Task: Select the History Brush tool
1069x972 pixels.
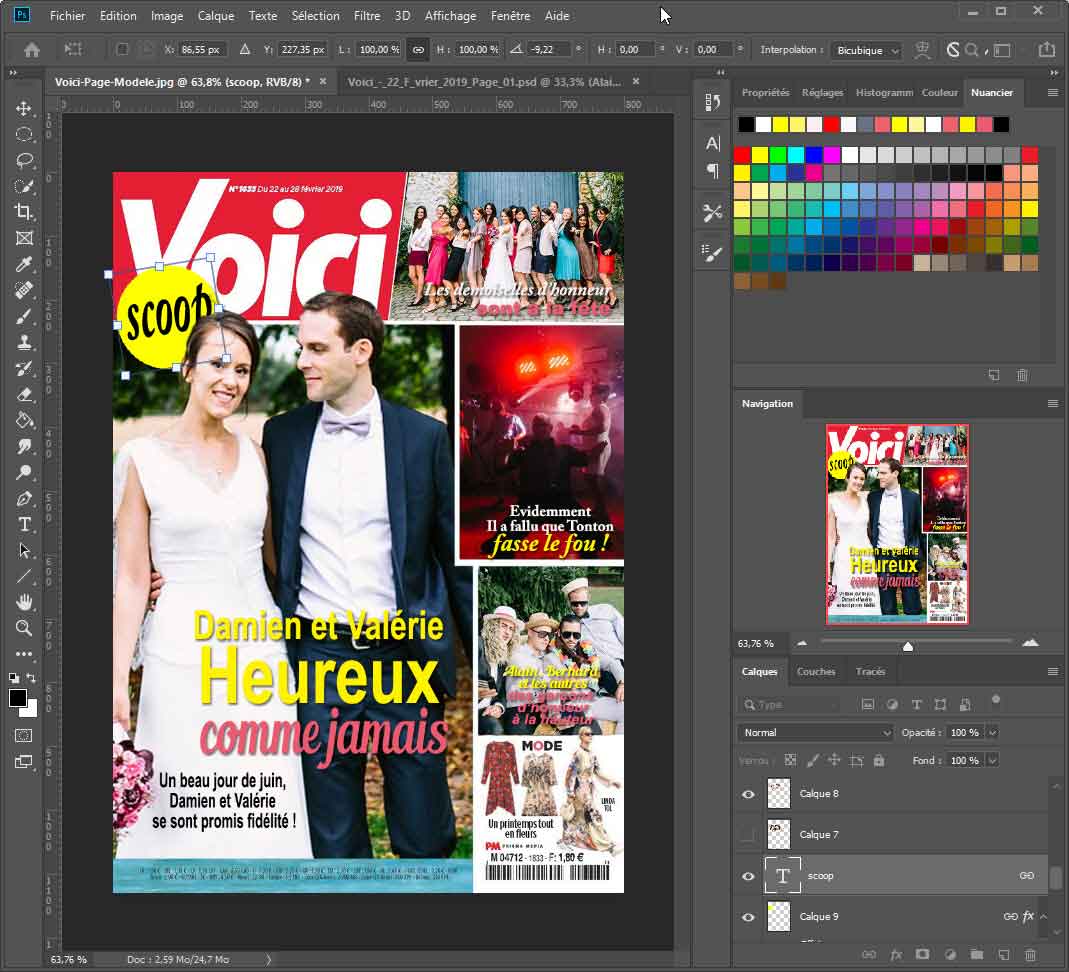Action: coord(24,368)
